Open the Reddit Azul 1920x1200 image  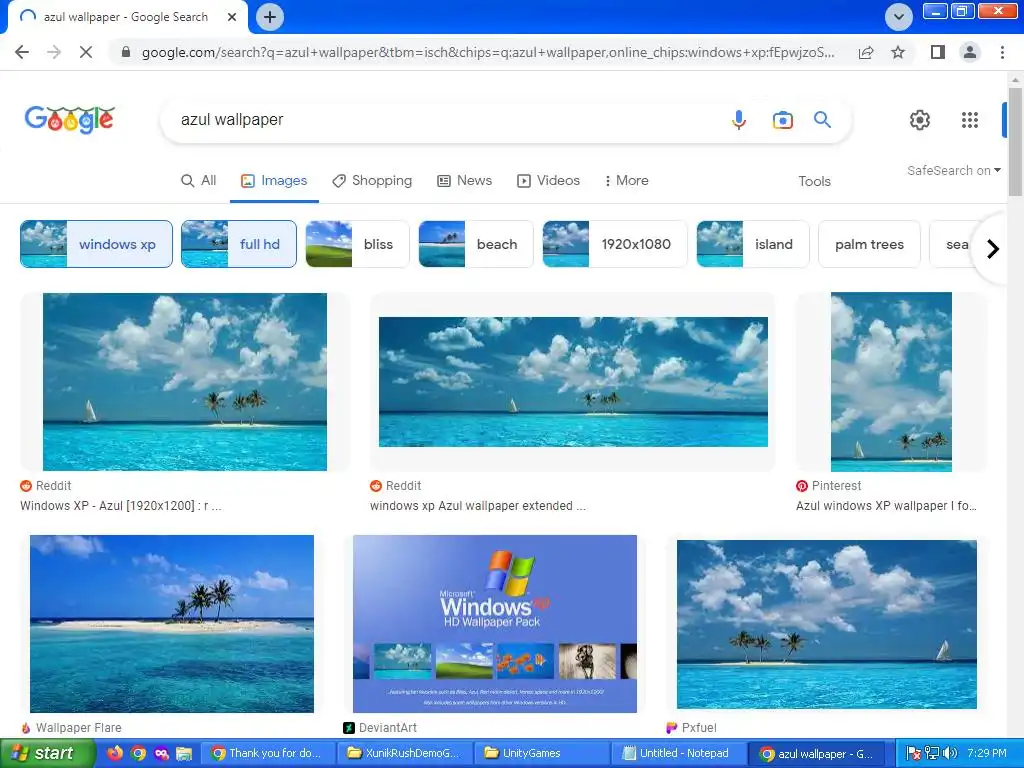pyautogui.click(x=185, y=382)
